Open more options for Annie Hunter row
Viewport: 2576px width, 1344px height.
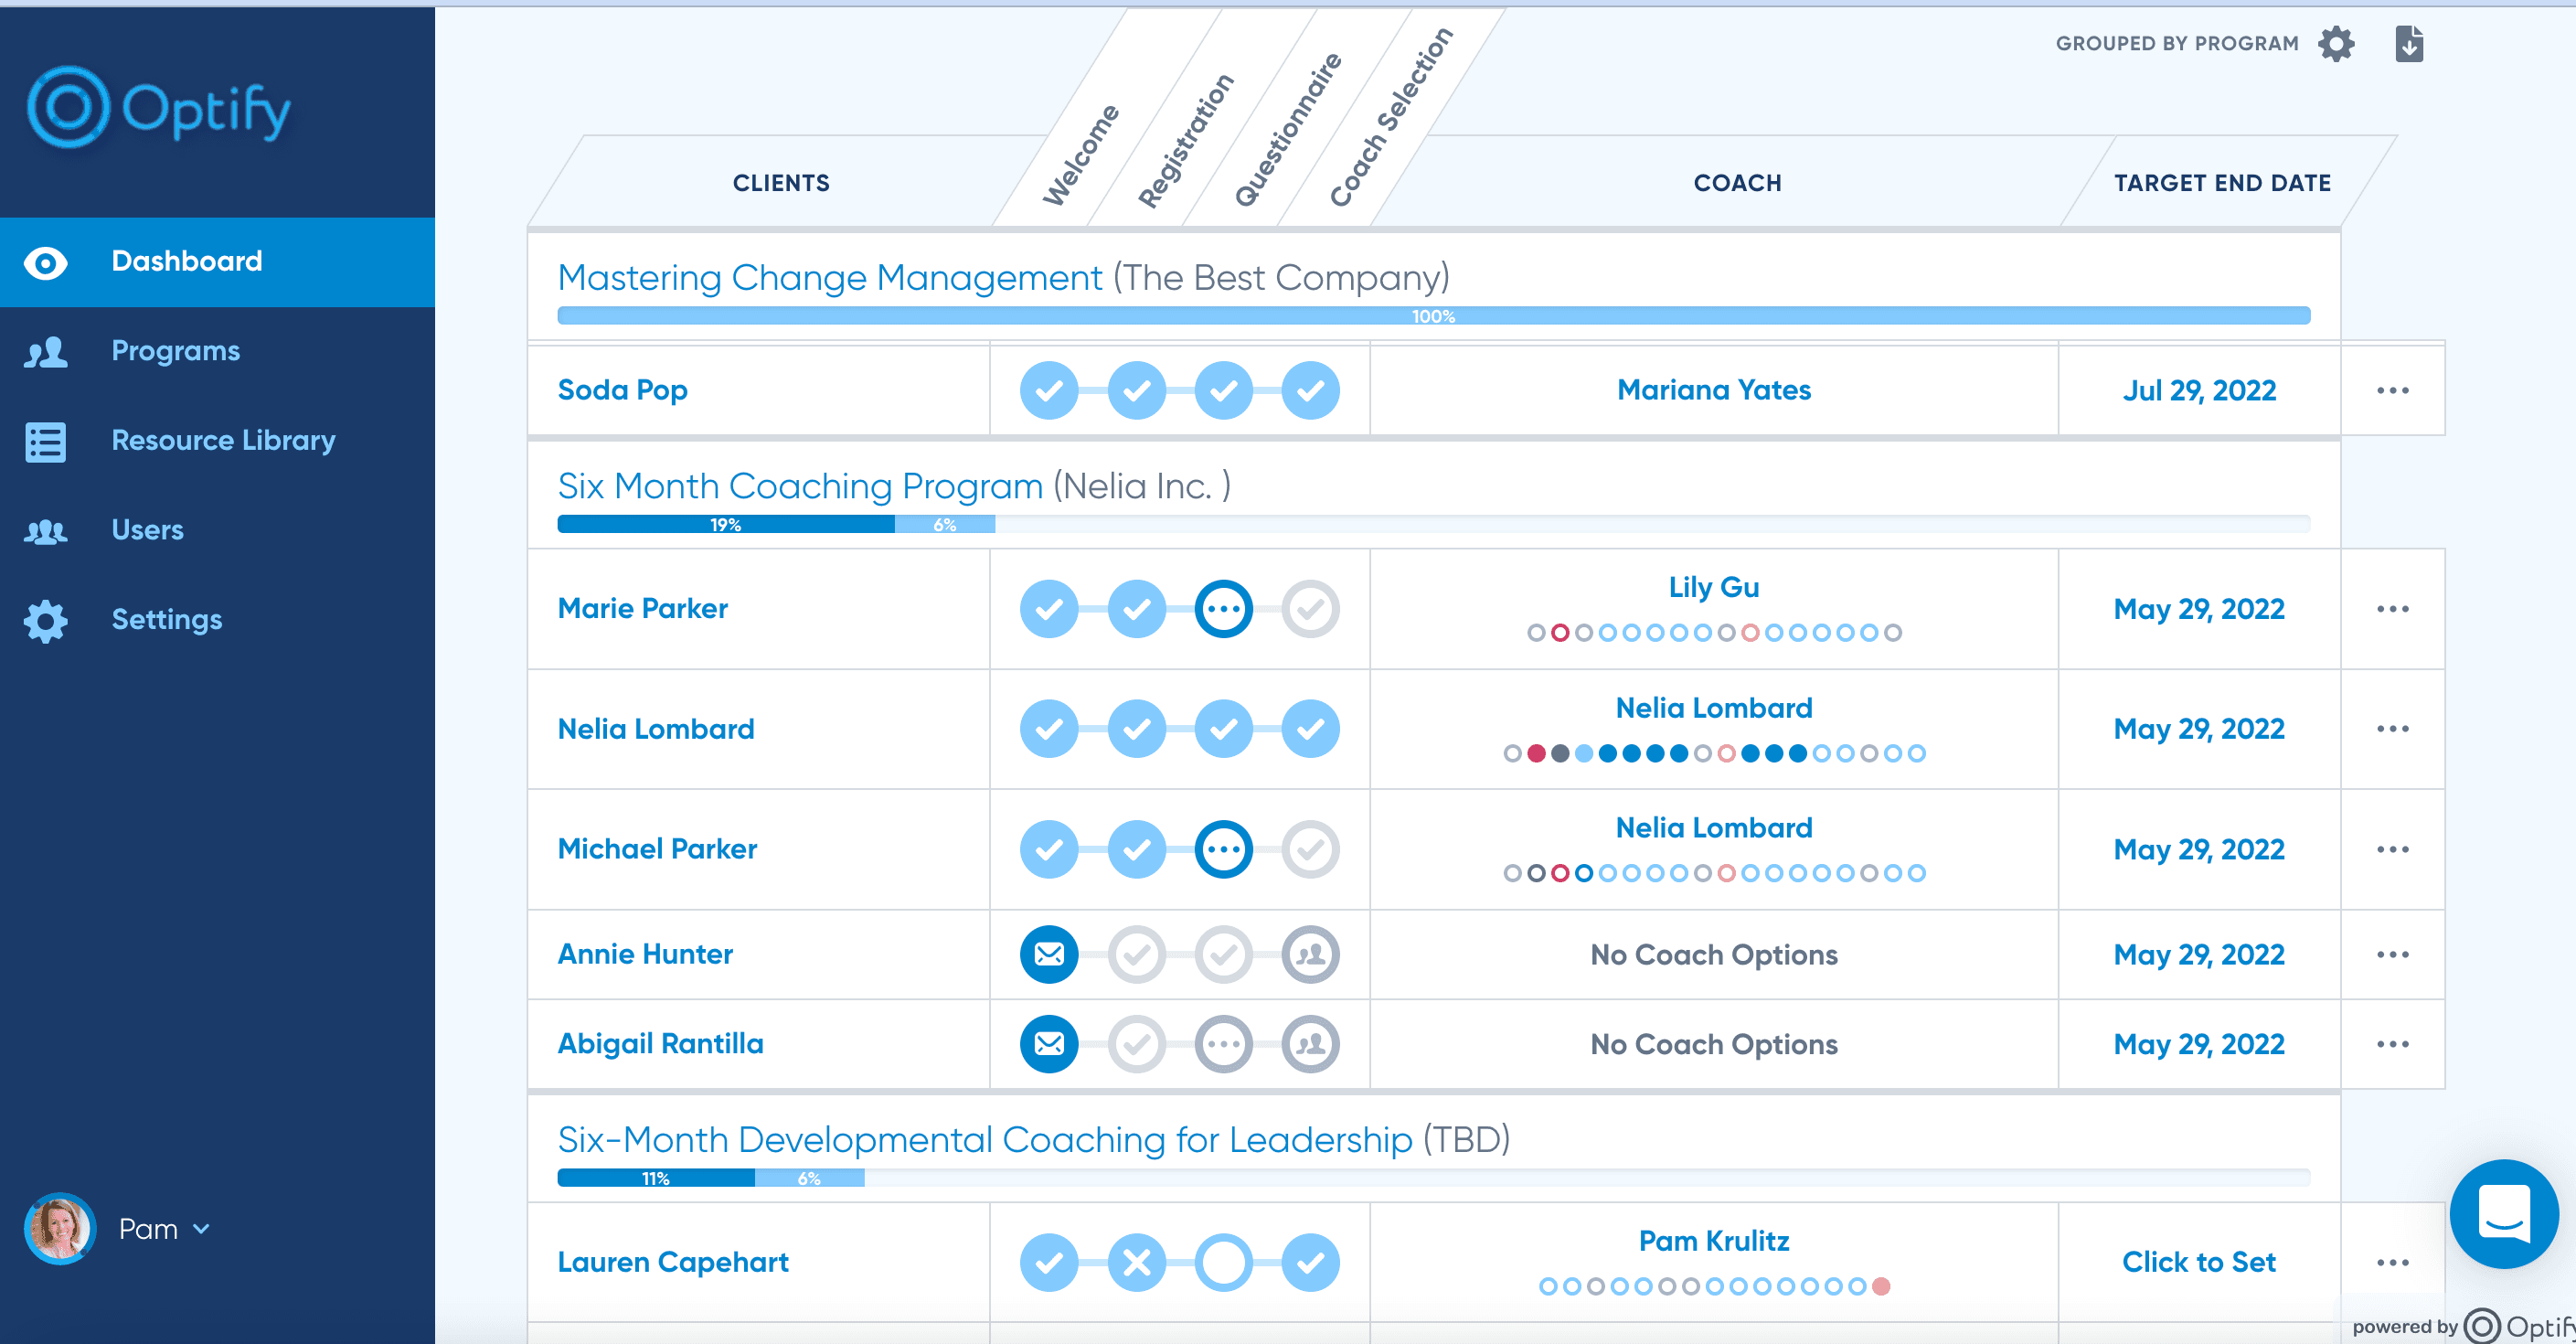(x=2392, y=954)
